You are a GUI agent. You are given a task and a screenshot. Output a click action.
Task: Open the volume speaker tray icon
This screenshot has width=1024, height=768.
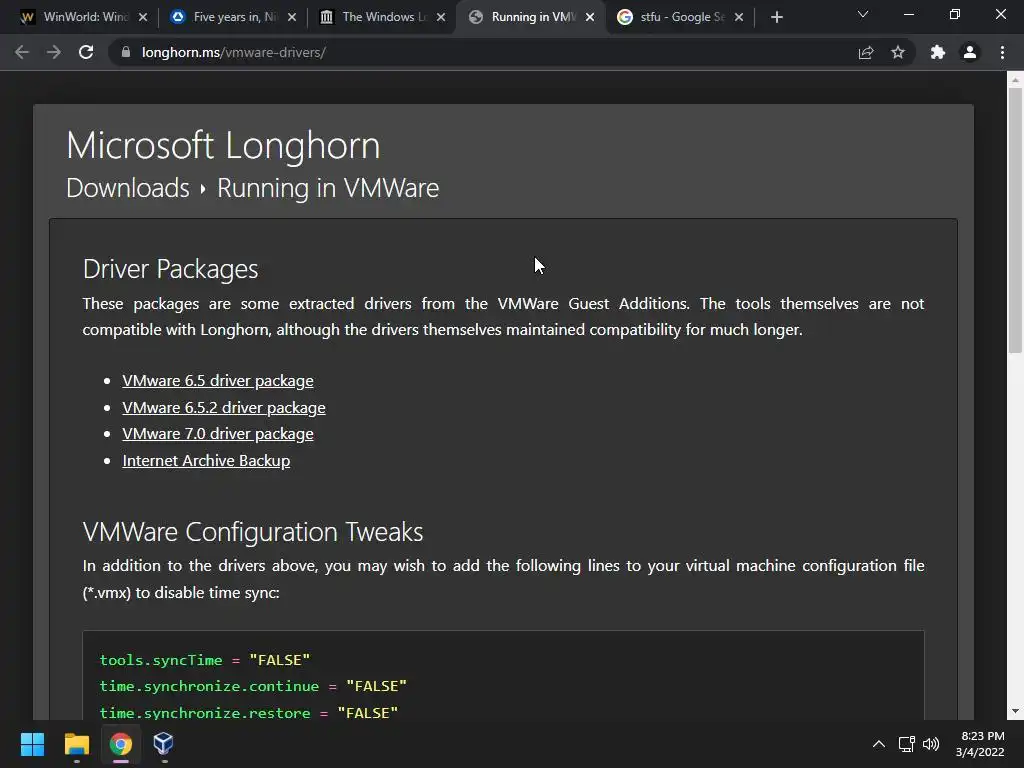pos(931,744)
